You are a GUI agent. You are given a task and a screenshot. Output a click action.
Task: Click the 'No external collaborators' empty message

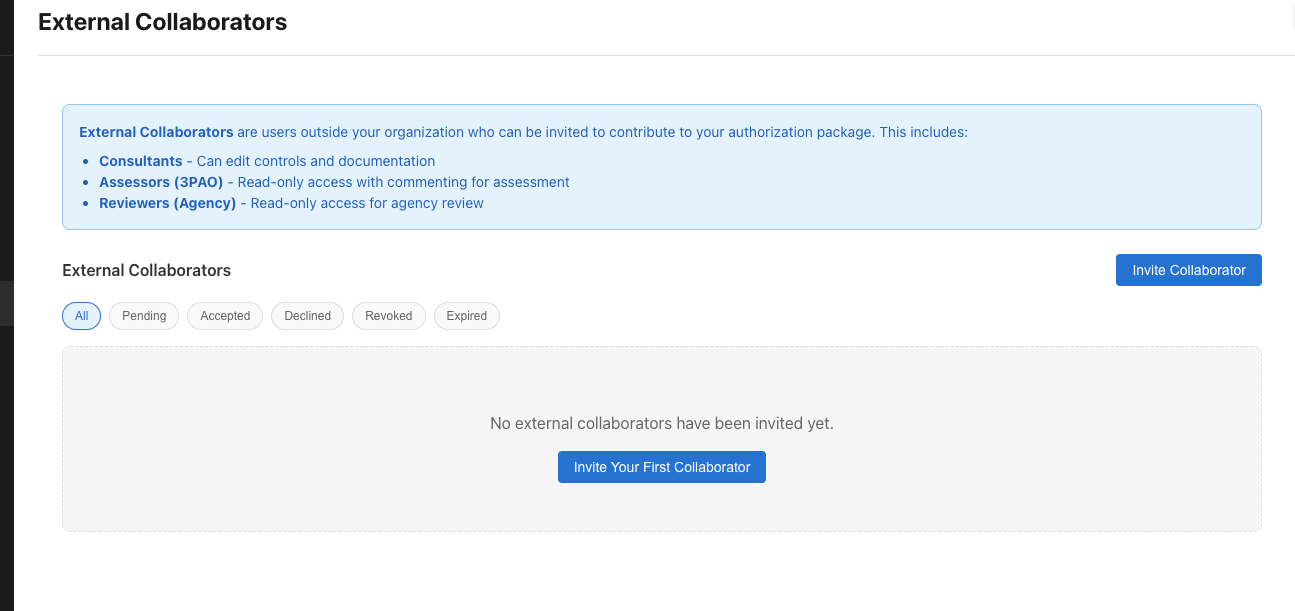(661, 423)
